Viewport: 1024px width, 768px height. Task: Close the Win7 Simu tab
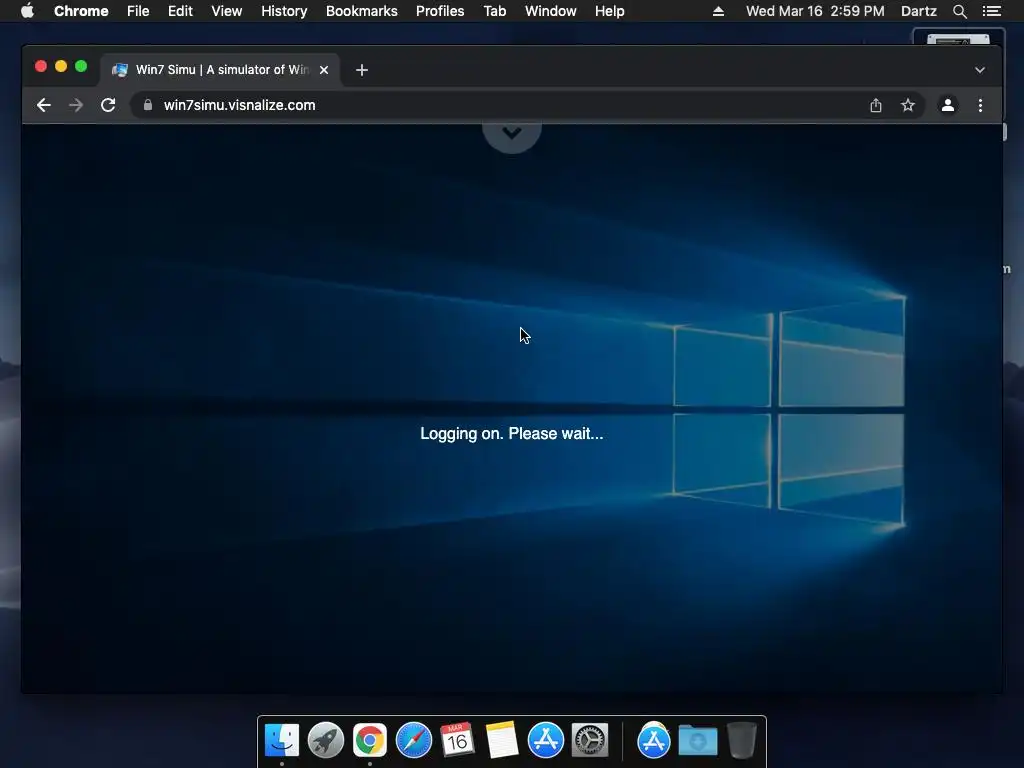pyautogui.click(x=324, y=70)
